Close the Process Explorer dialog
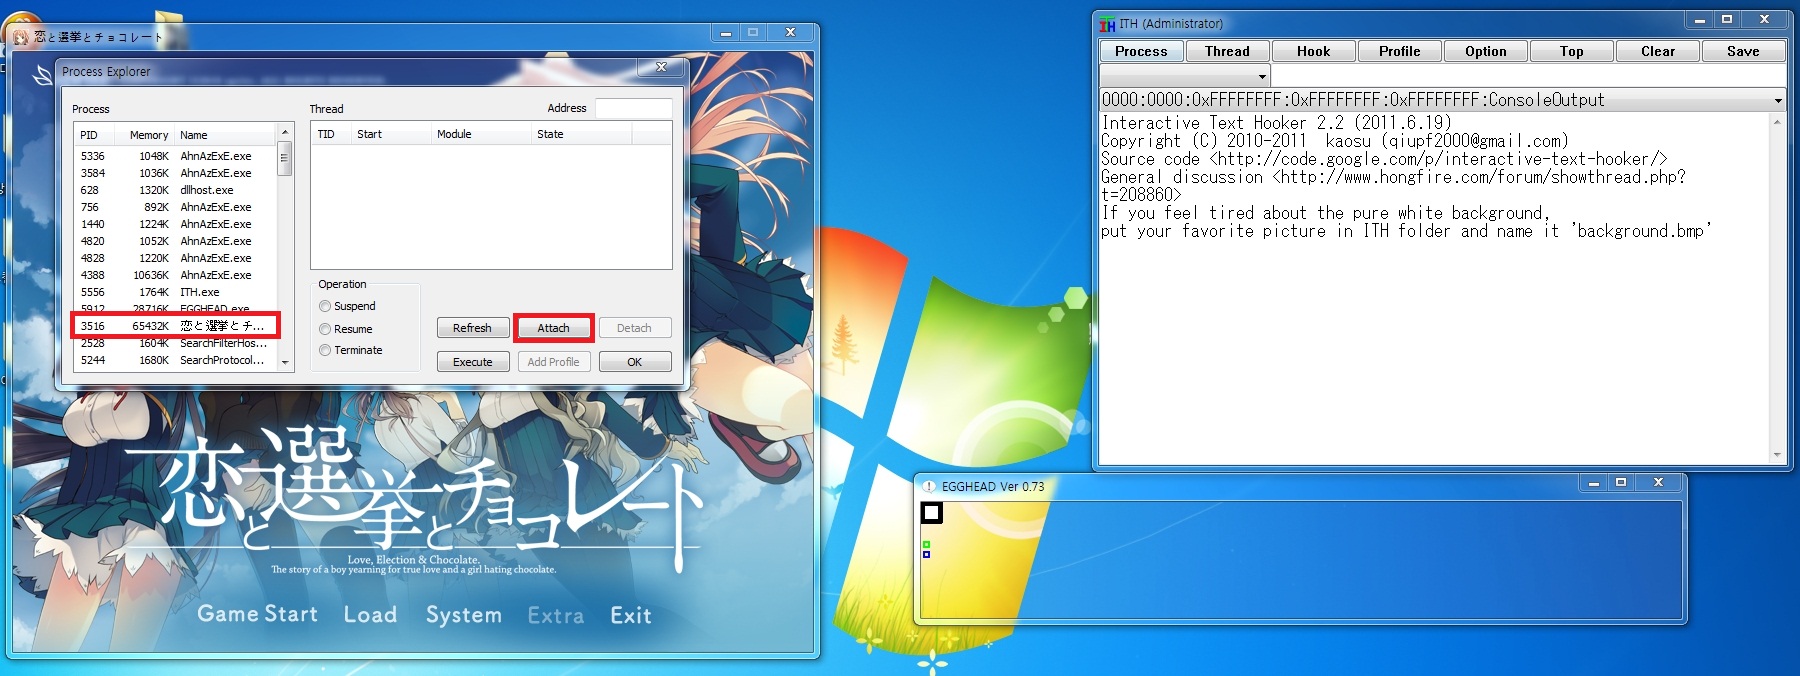This screenshot has height=676, width=1800. (x=661, y=68)
